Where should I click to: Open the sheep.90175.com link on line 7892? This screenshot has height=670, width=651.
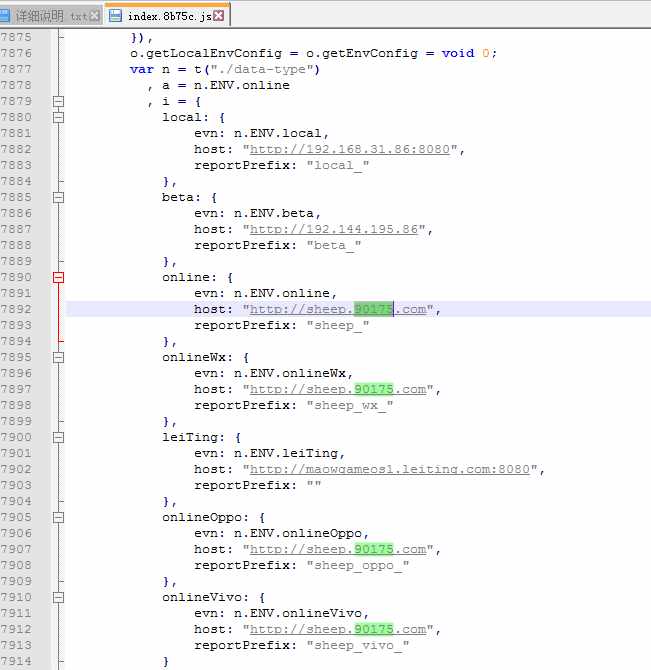pyautogui.click(x=338, y=309)
